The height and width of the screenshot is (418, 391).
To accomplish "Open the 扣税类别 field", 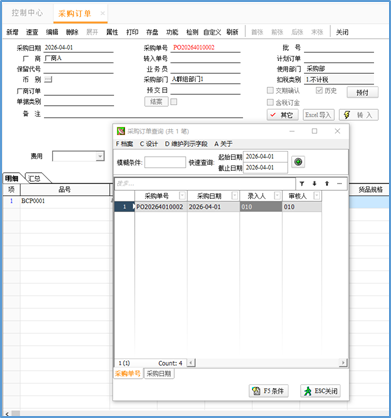I will click(x=339, y=80).
